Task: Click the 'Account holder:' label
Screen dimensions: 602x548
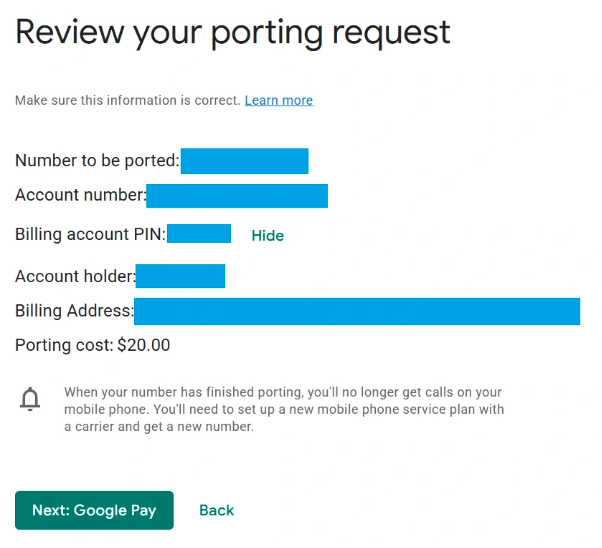Action: pyautogui.click(x=75, y=276)
